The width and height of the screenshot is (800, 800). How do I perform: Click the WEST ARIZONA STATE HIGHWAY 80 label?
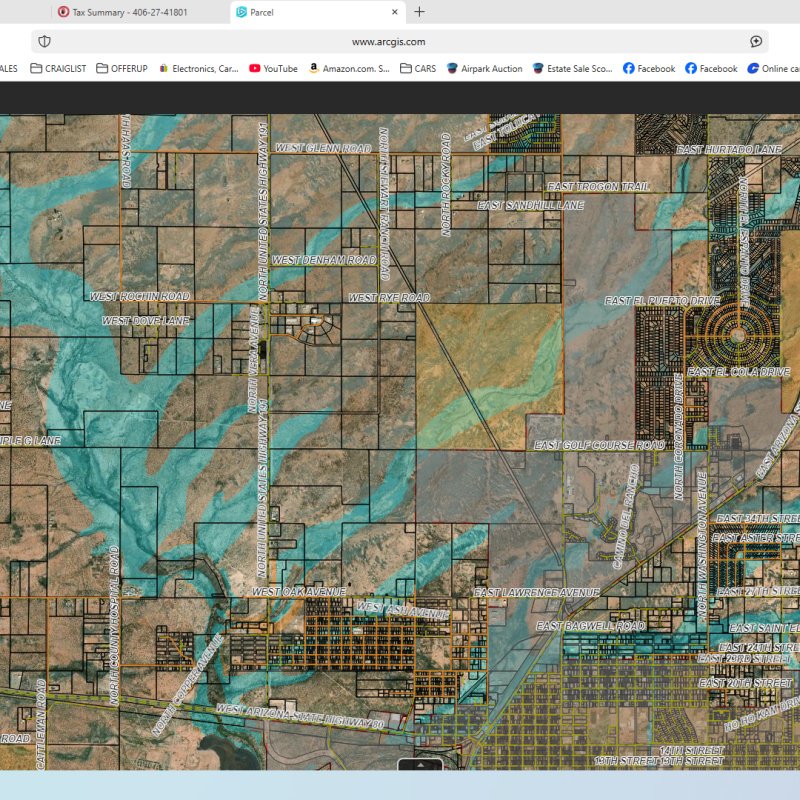300,716
